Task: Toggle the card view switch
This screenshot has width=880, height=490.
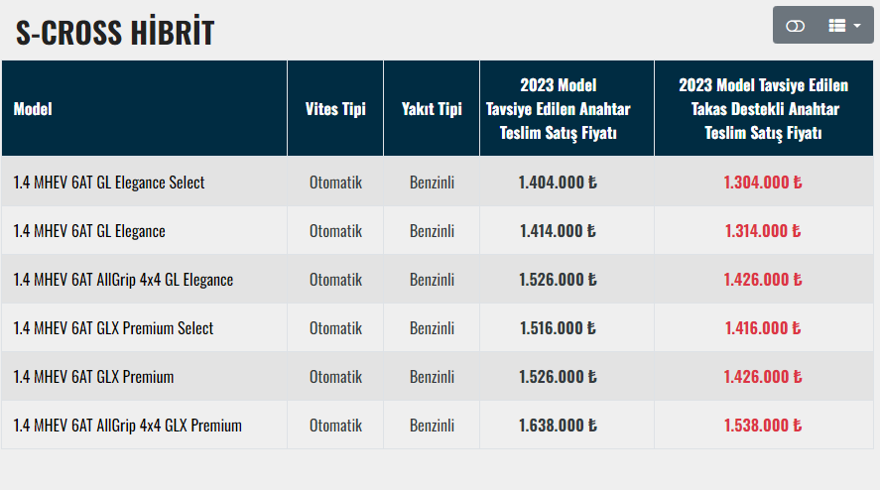Action: click(795, 26)
